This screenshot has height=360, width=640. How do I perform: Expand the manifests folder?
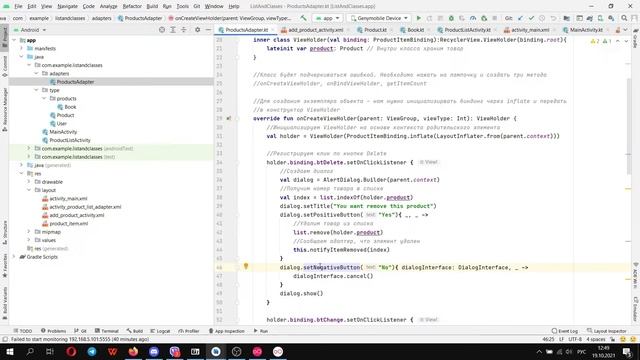[x=21, y=48]
